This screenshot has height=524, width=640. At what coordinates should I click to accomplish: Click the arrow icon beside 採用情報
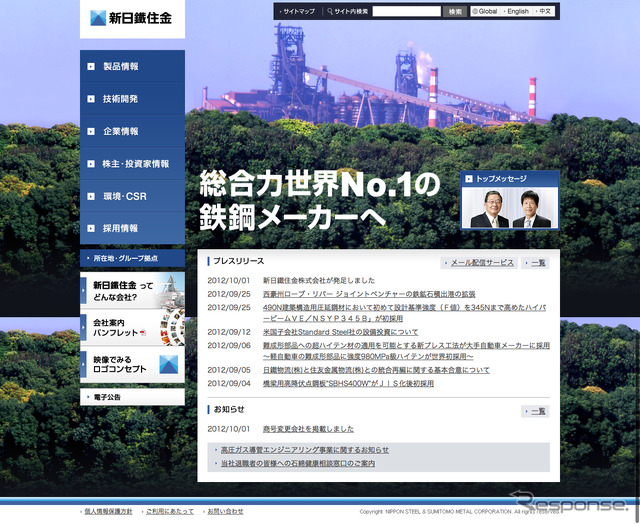(x=91, y=229)
